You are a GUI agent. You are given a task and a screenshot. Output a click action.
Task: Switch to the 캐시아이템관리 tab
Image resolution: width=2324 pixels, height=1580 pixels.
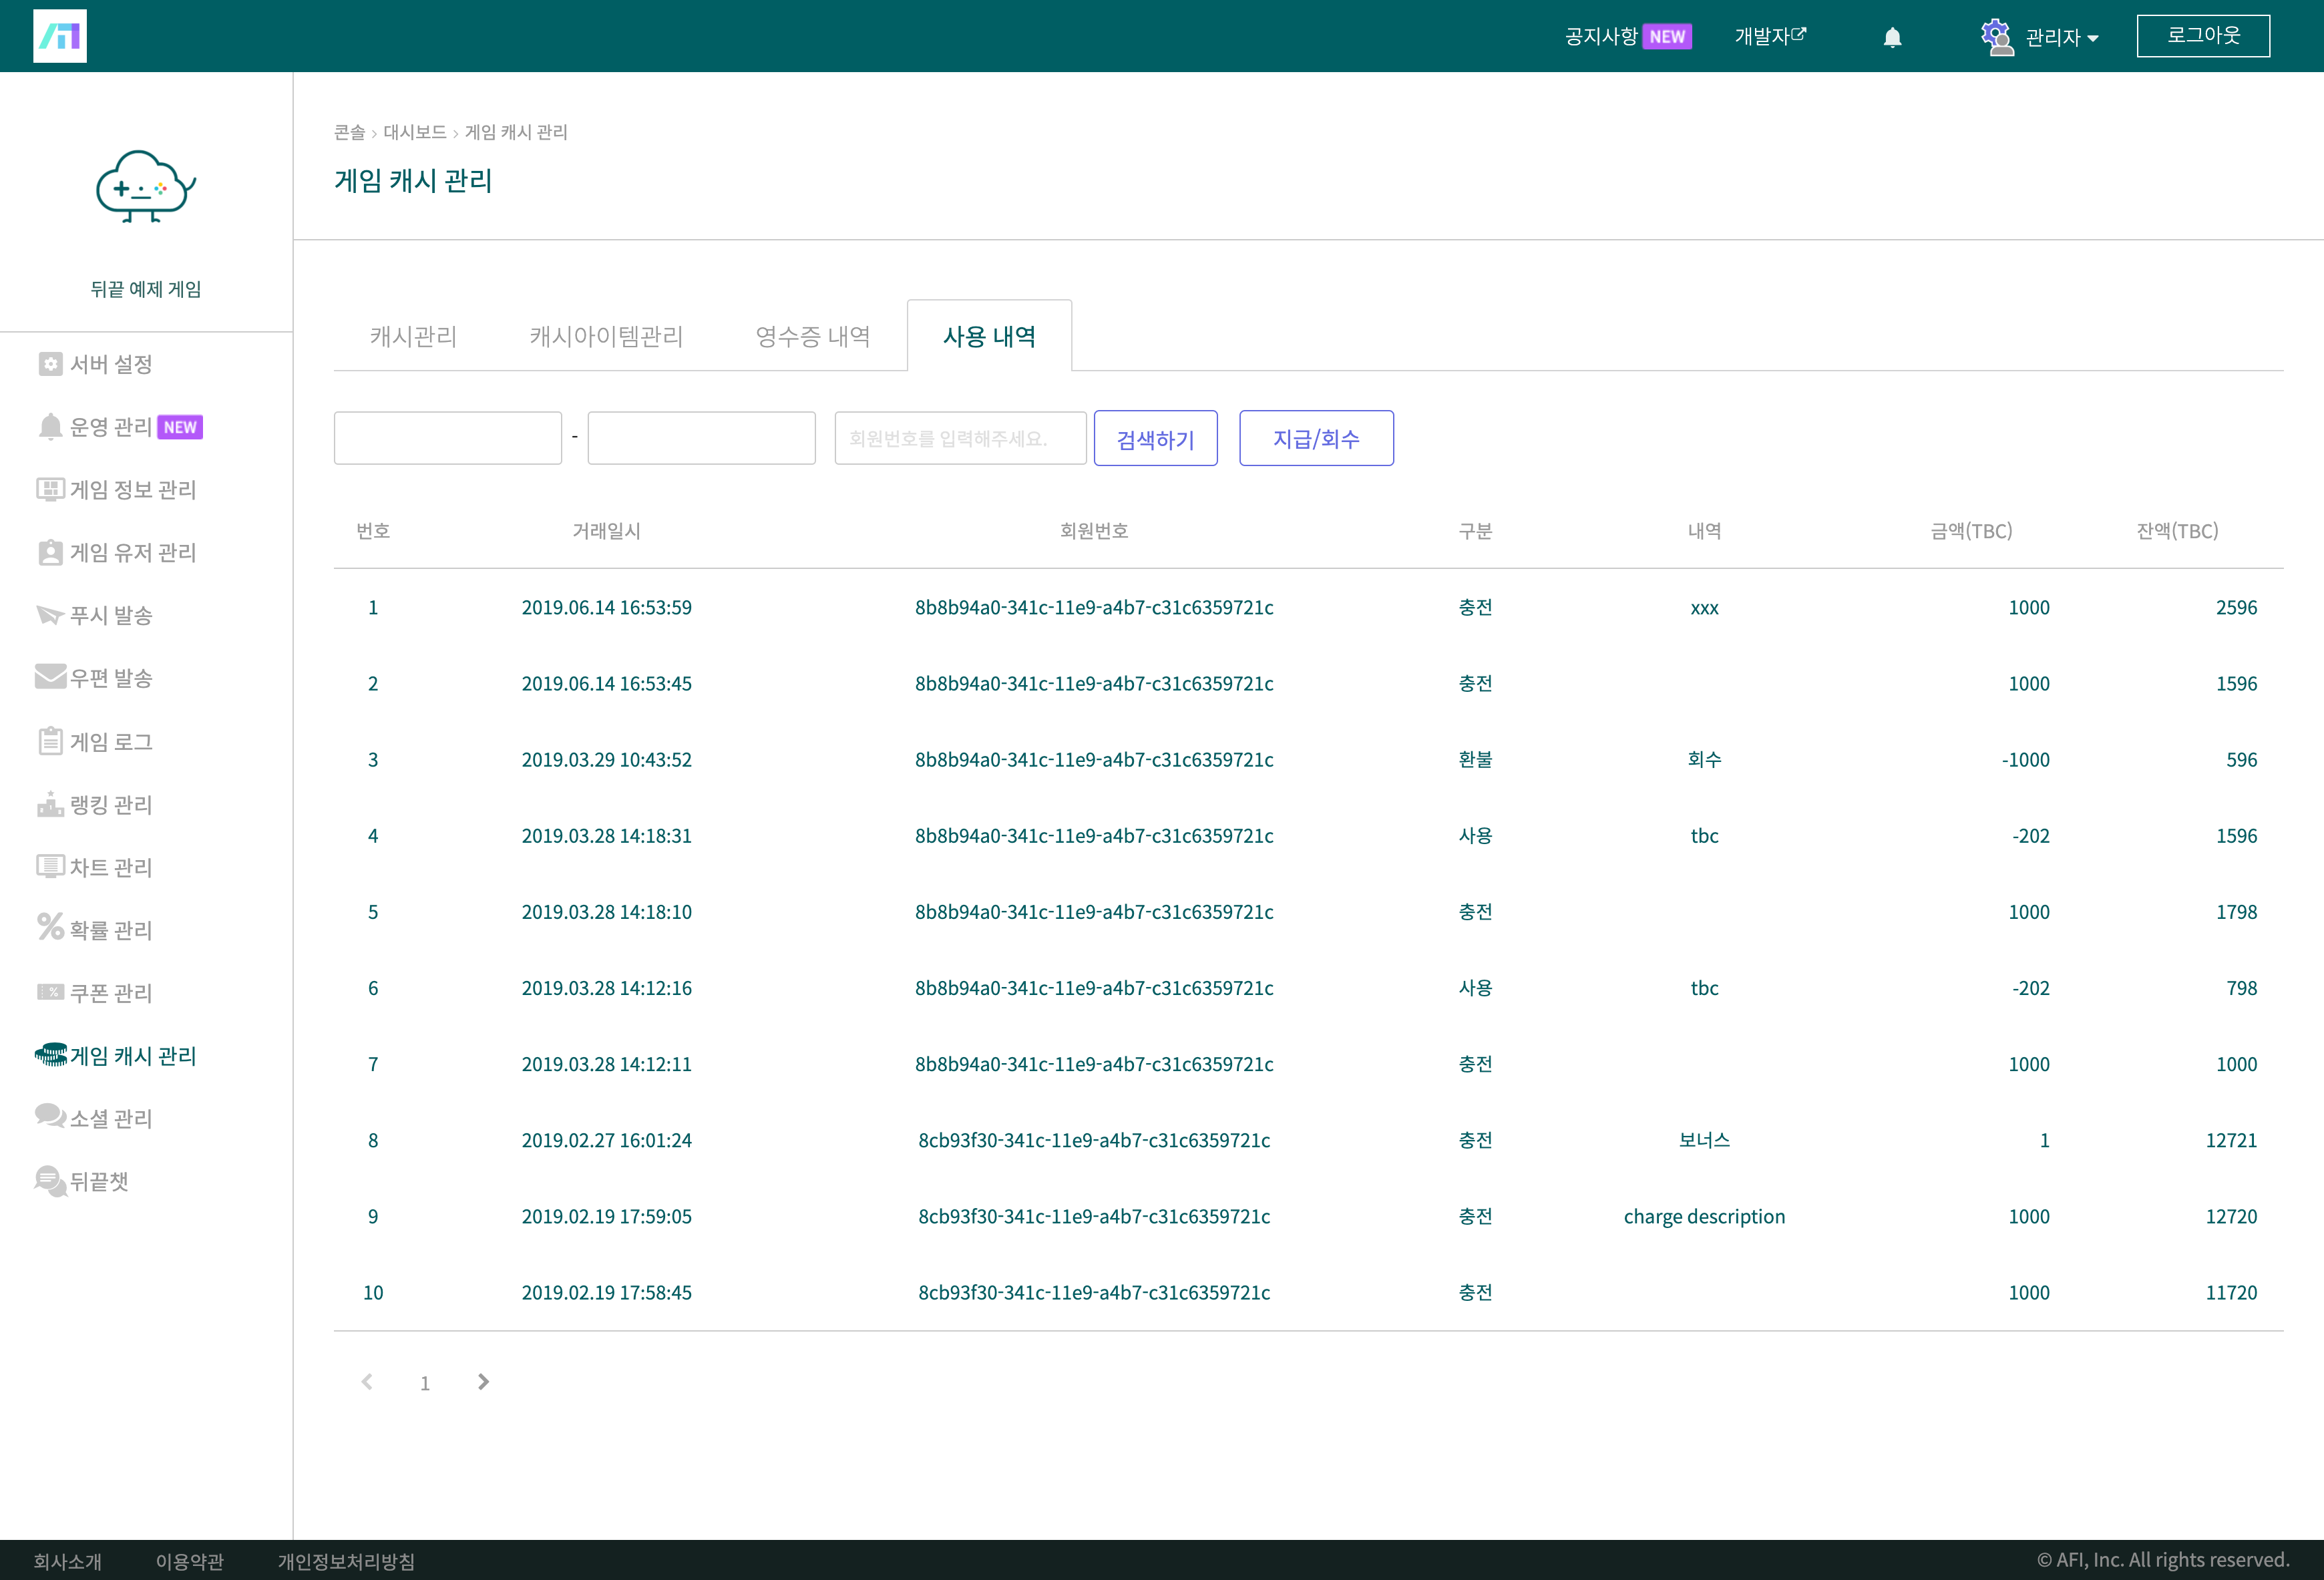click(x=606, y=336)
